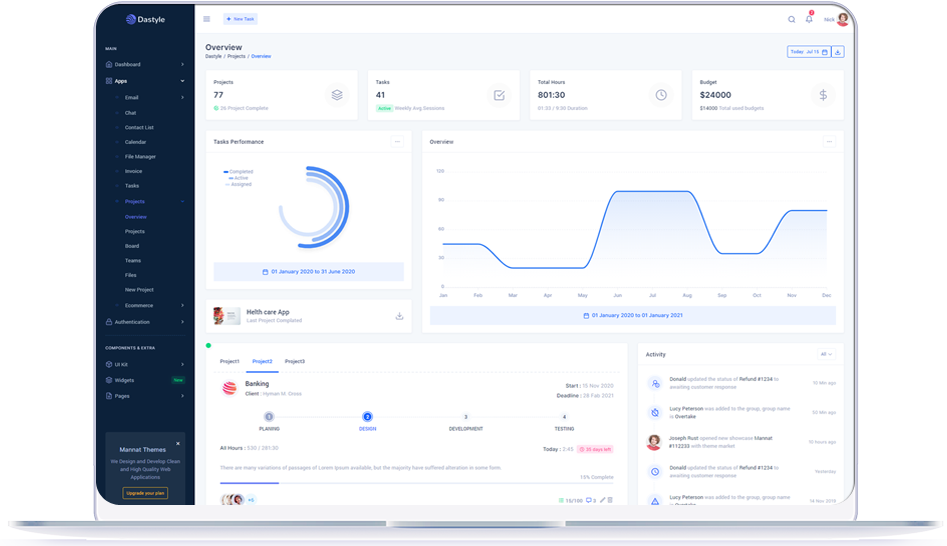Viewport: 947px width, 546px height.
Task: Open the Activity 'All' filter dropdown
Action: click(x=826, y=354)
